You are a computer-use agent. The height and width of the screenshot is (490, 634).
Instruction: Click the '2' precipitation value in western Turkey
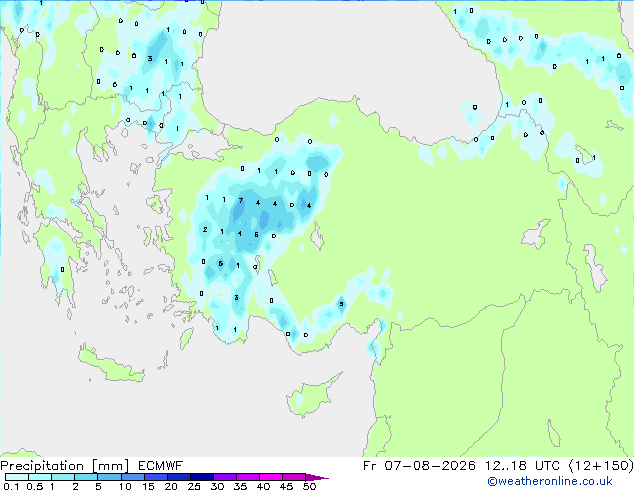(x=205, y=230)
